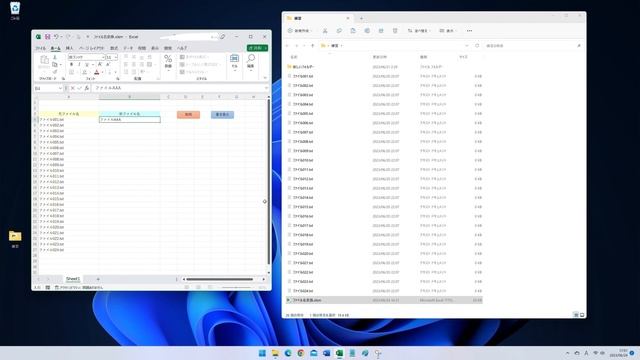Open the Editing magnifier group in Excel
640x360 pixels.
tap(251, 62)
